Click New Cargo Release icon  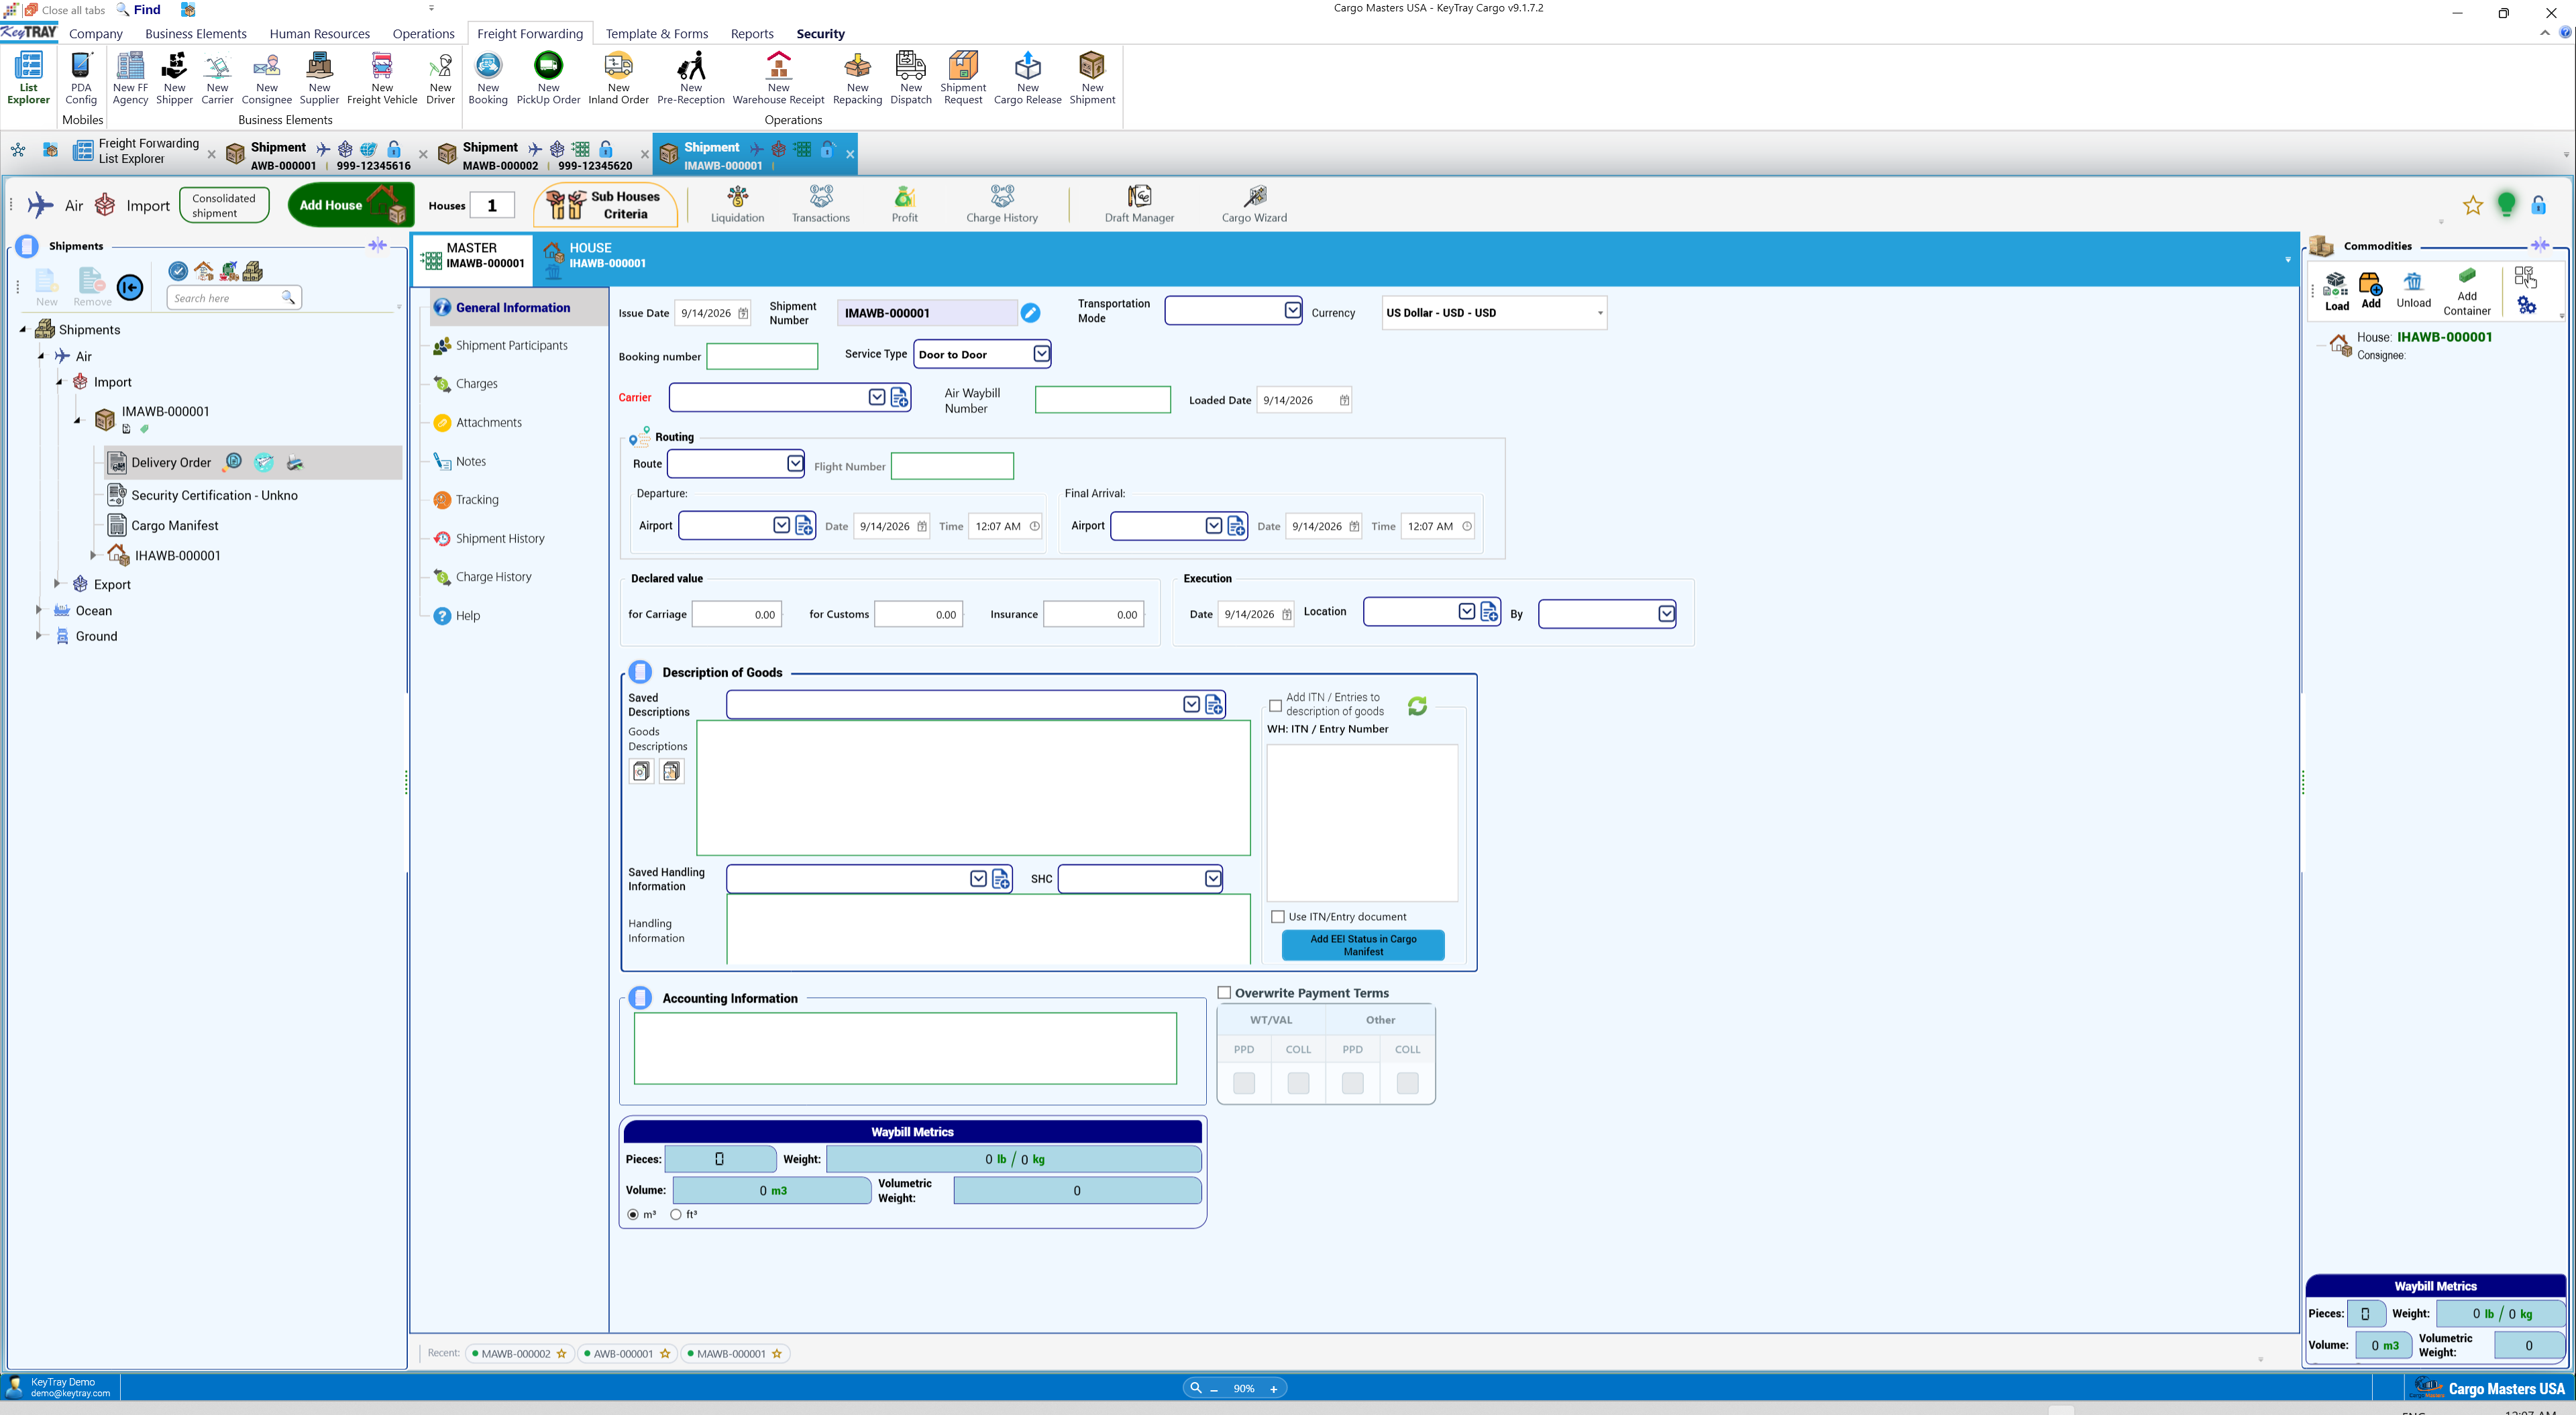click(x=1027, y=78)
